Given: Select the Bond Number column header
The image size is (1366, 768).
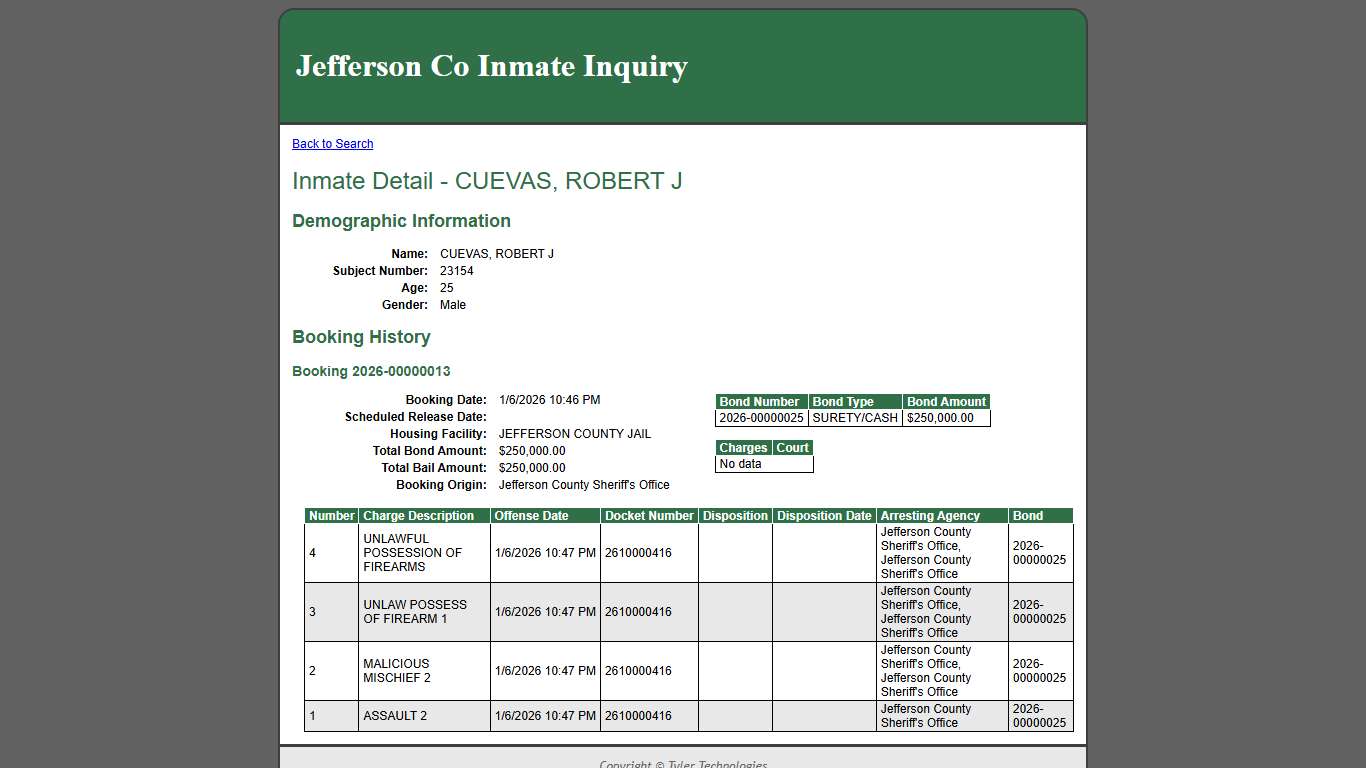Looking at the screenshot, I should coord(760,402).
